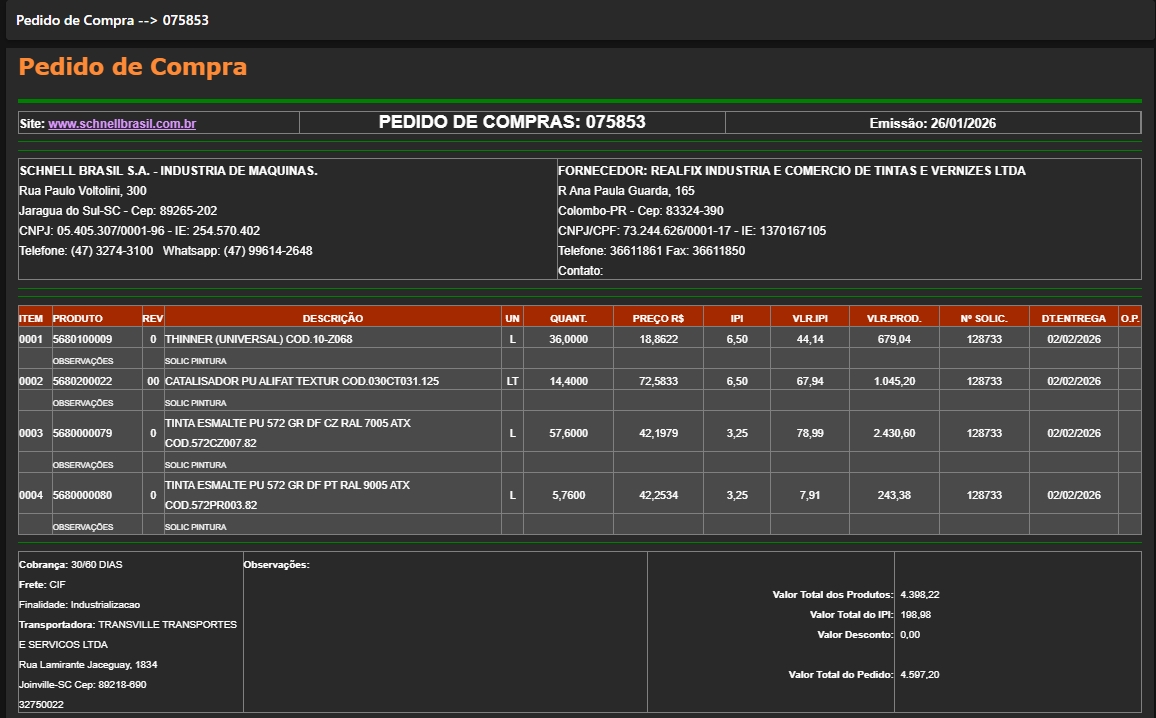
Task: Click the PRODUTO column header
Action: point(77,318)
